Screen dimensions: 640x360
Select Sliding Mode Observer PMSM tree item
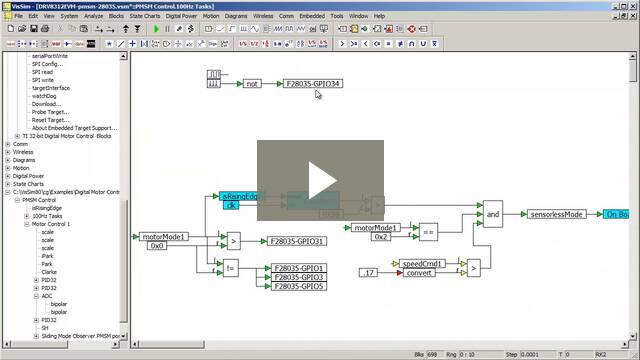click(80, 336)
